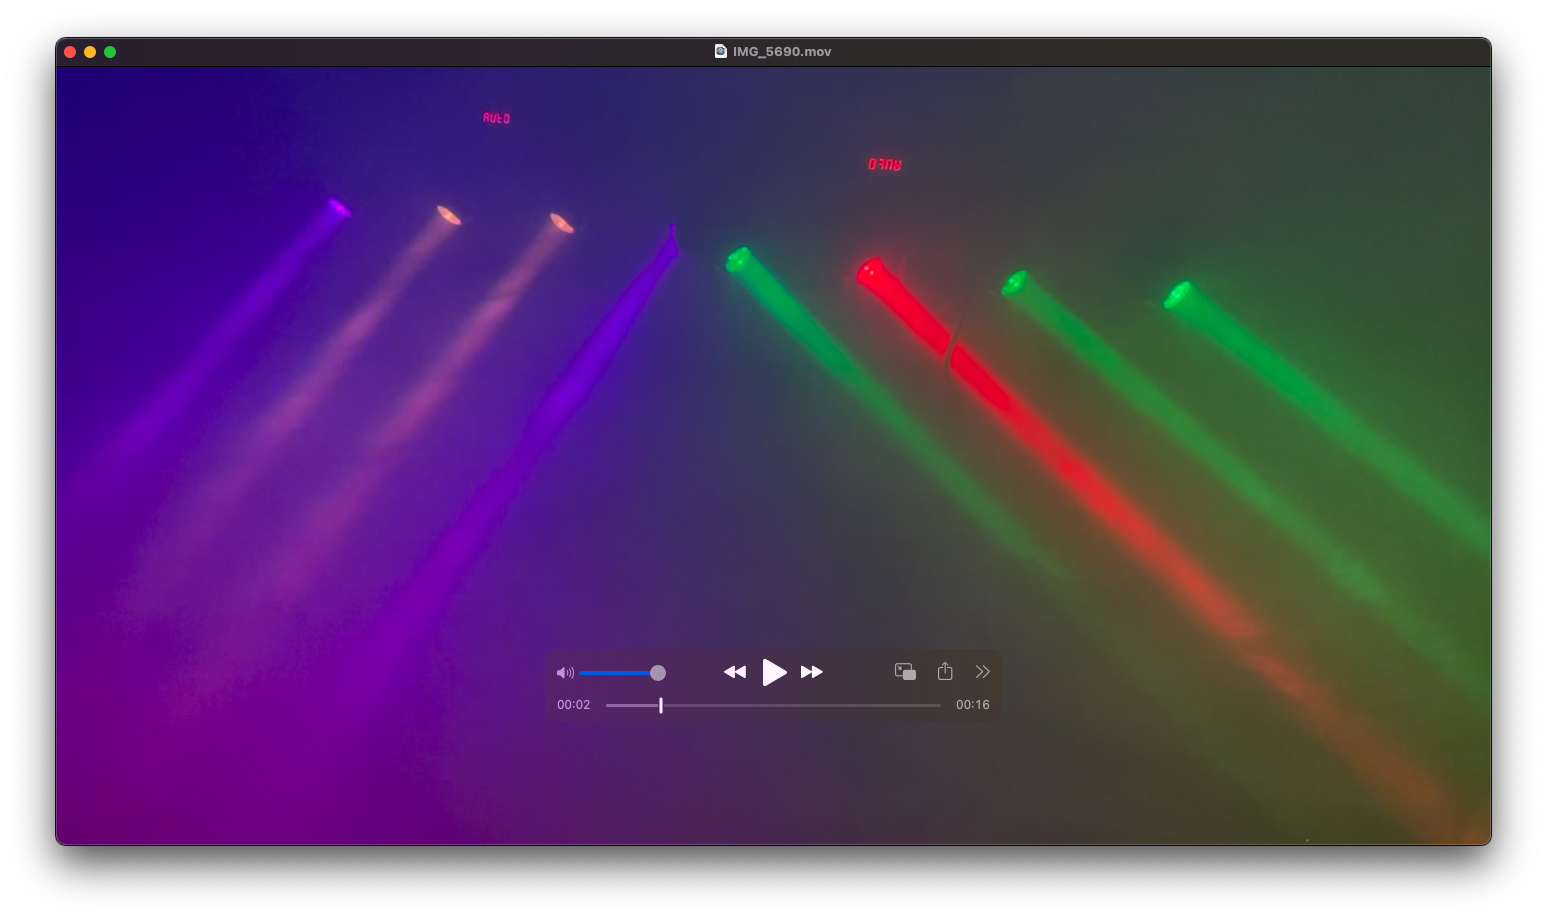
Task: Close the IMG_5690.mov window
Action: 70,52
